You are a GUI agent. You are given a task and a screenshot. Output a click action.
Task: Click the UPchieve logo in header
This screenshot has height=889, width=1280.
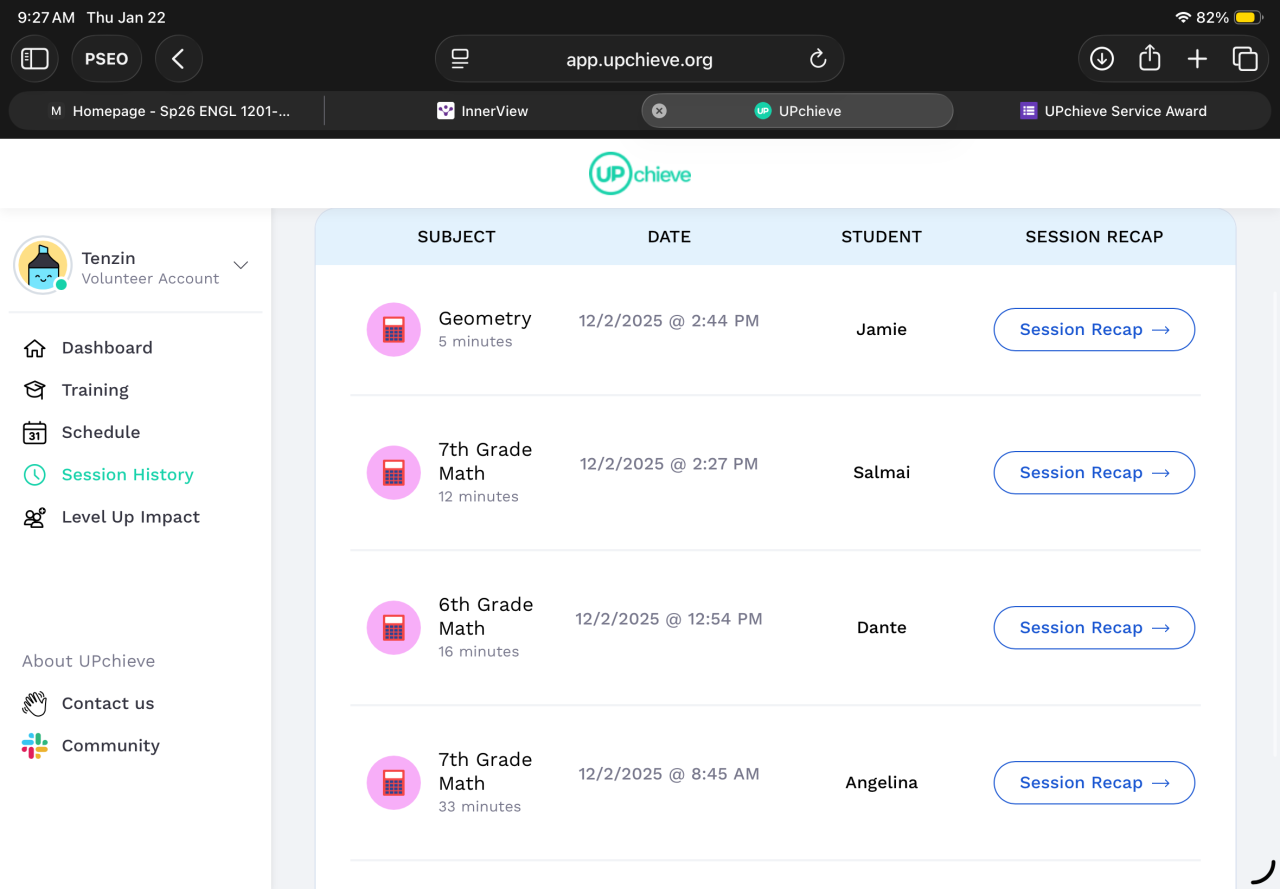pos(640,174)
